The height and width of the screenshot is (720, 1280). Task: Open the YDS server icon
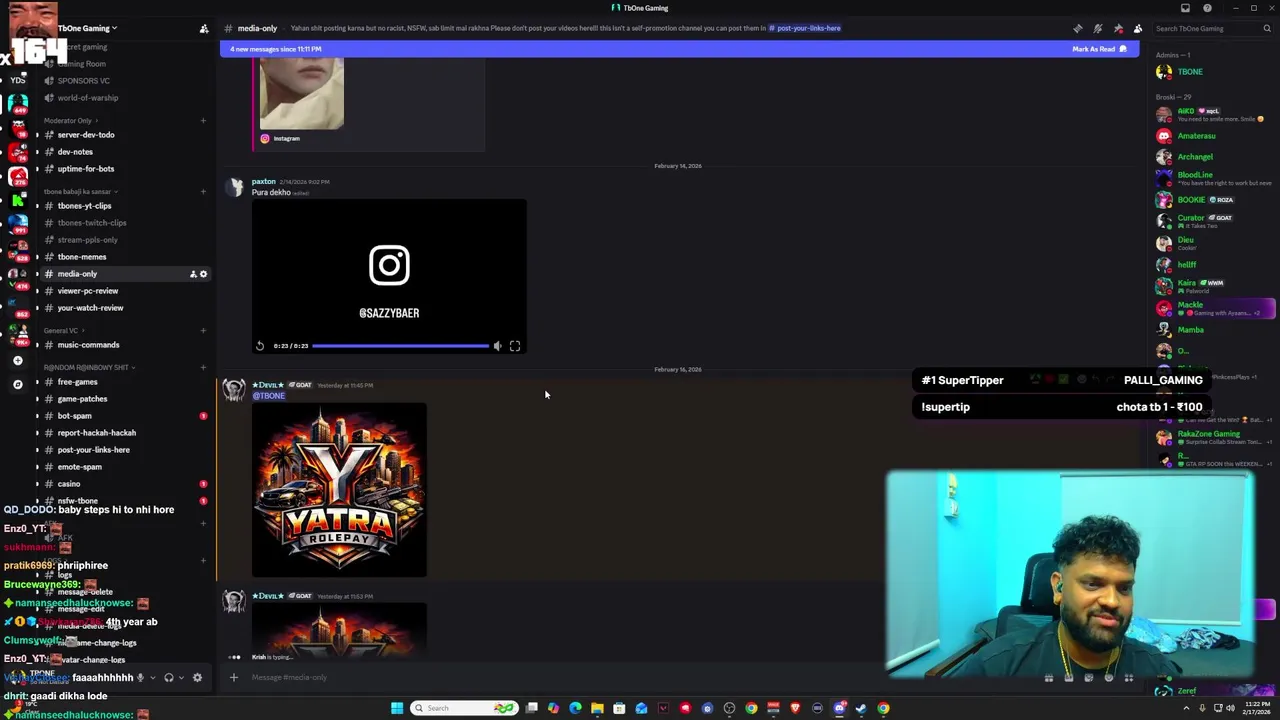[x=17, y=80]
